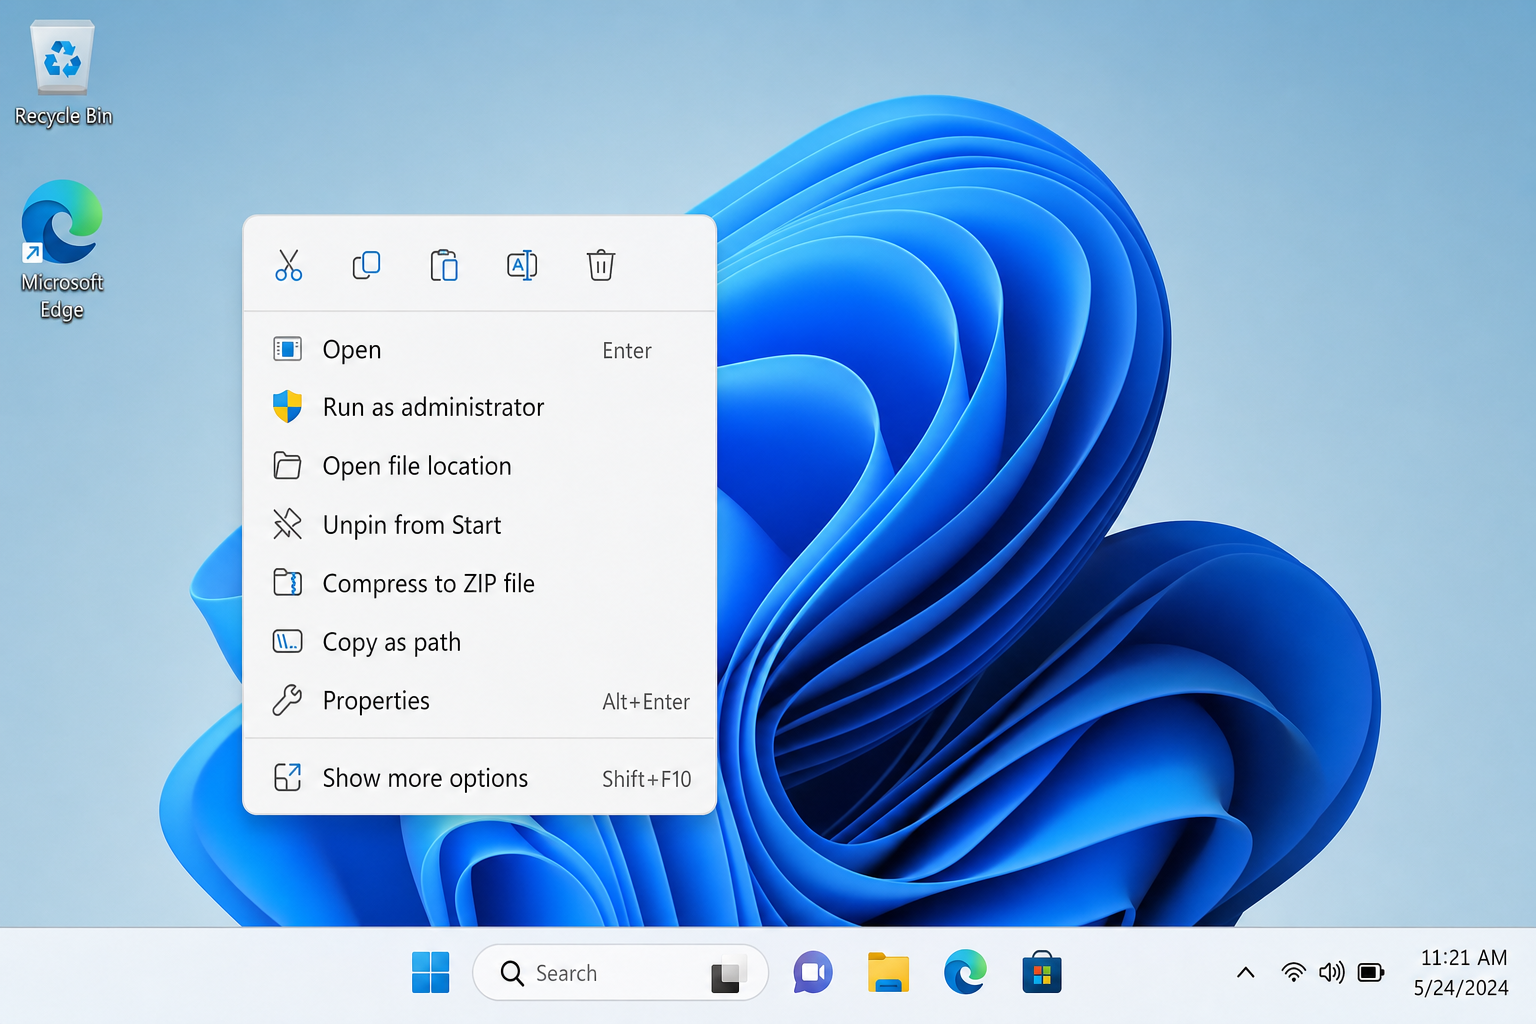Select the Recycle Bin desktop icon

tap(63, 73)
